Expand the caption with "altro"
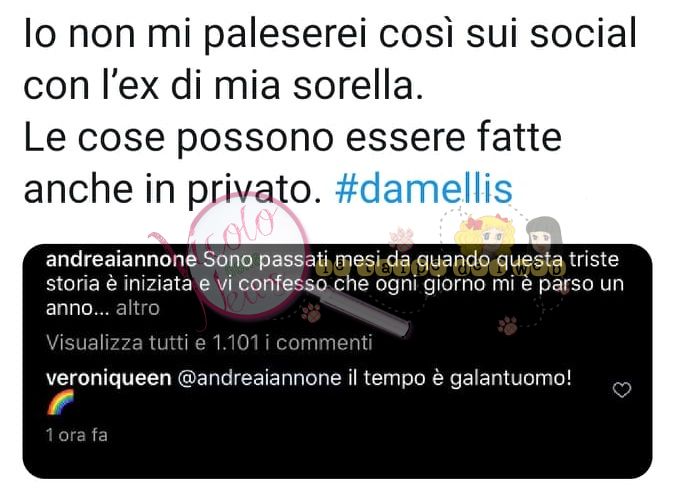Screen dimensions: 675x492 pos(138,308)
